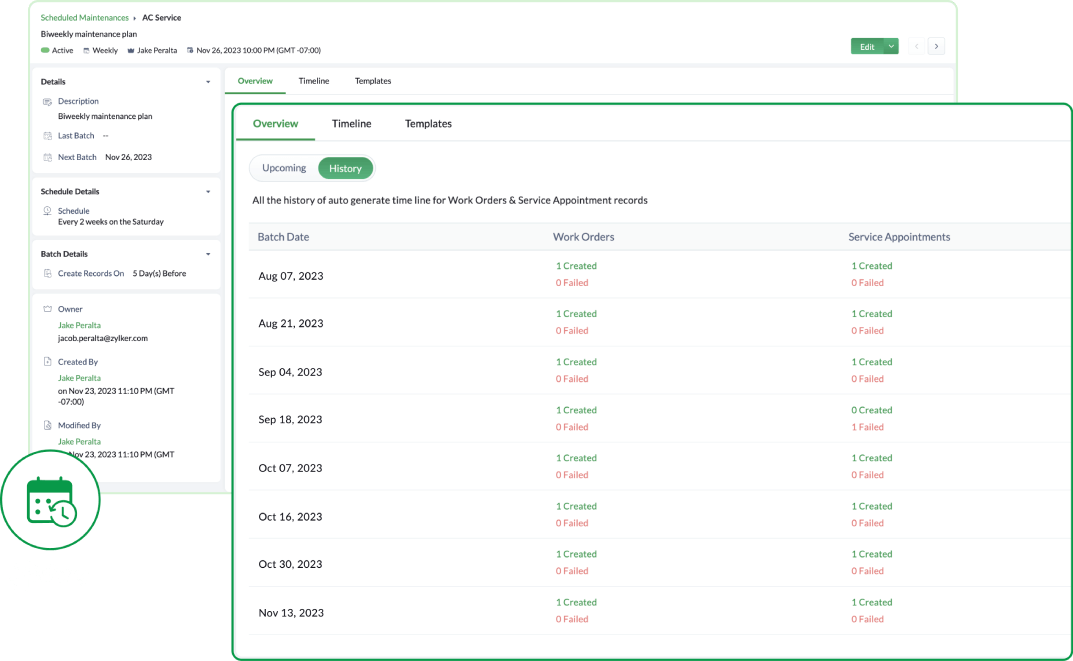Click the date icon beside Nov 26, 2023

pos(190,50)
